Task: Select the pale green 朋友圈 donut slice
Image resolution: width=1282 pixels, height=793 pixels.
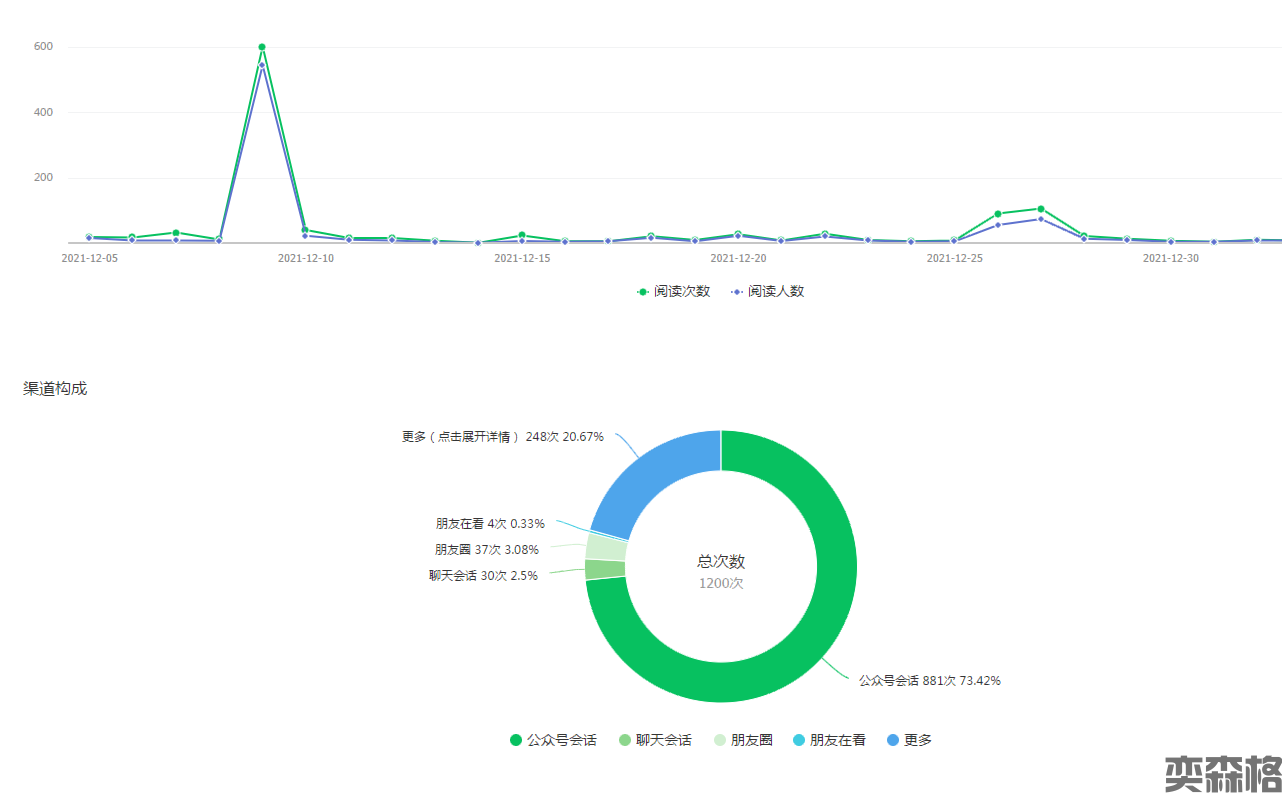Action: (x=606, y=547)
